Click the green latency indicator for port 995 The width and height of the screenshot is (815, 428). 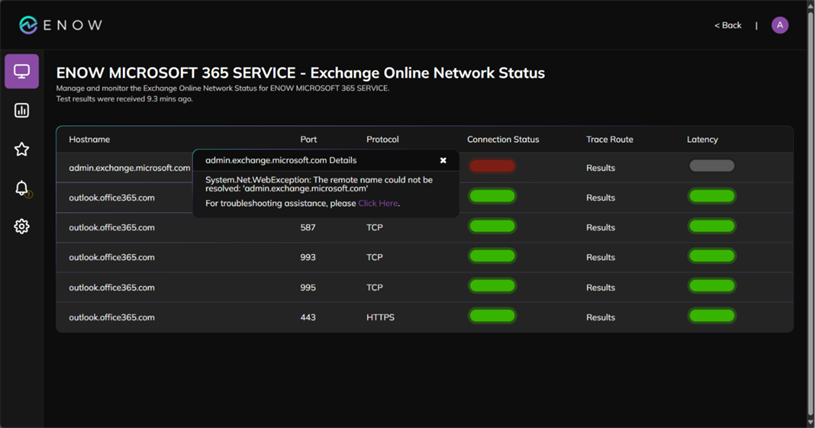712,286
